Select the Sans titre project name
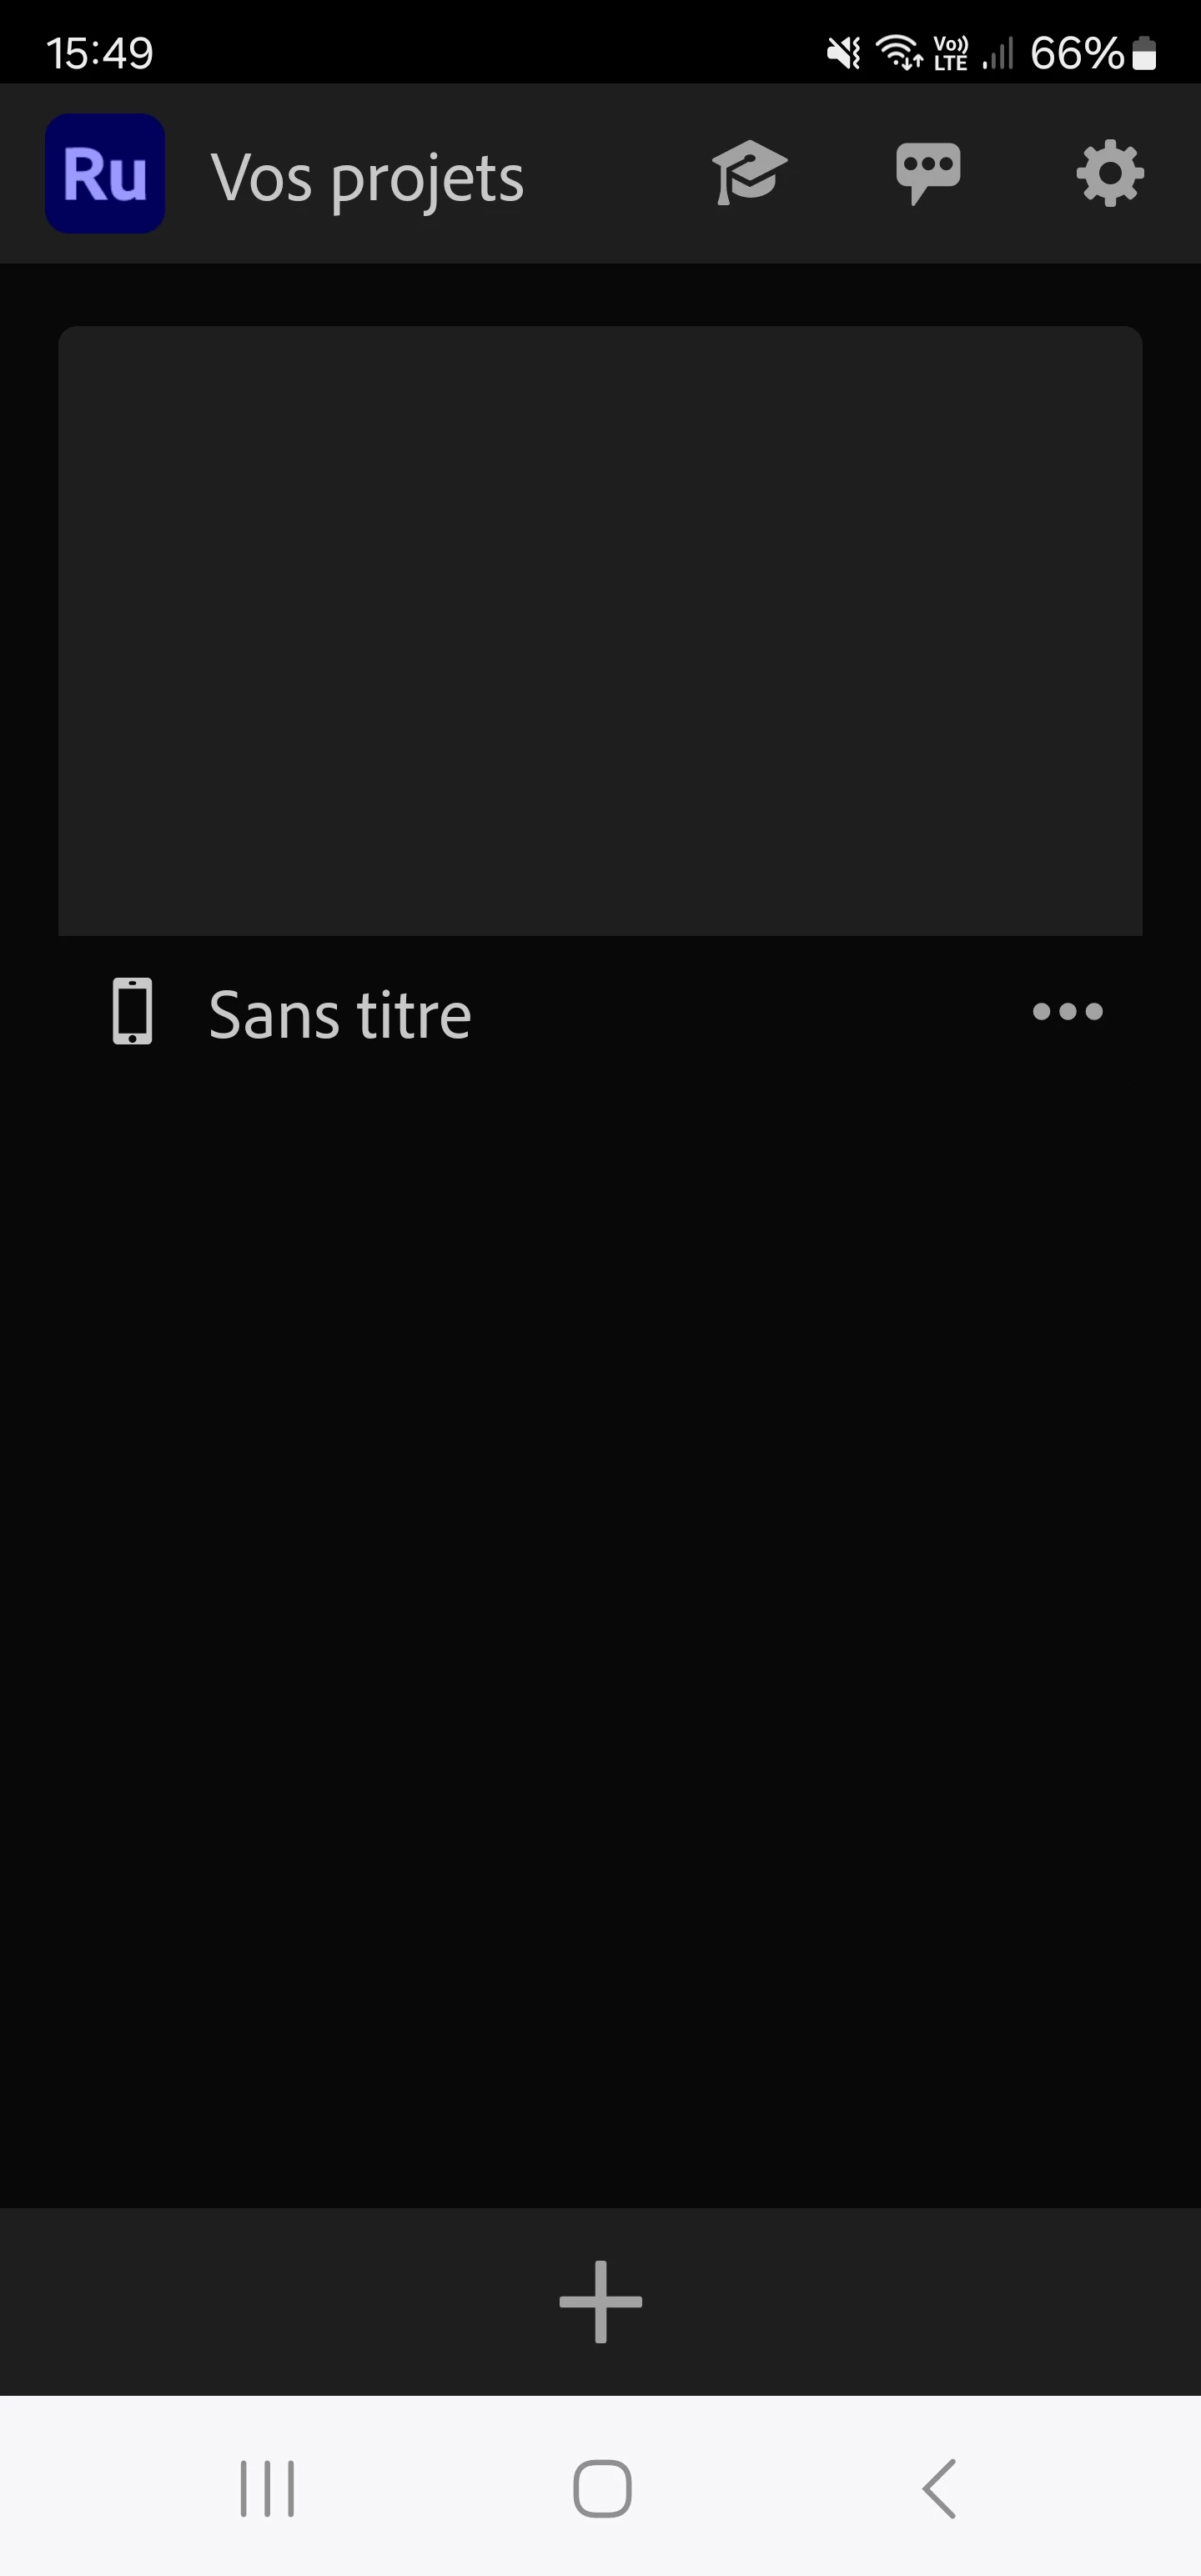This screenshot has height=2576, width=1201. pyautogui.click(x=340, y=1015)
